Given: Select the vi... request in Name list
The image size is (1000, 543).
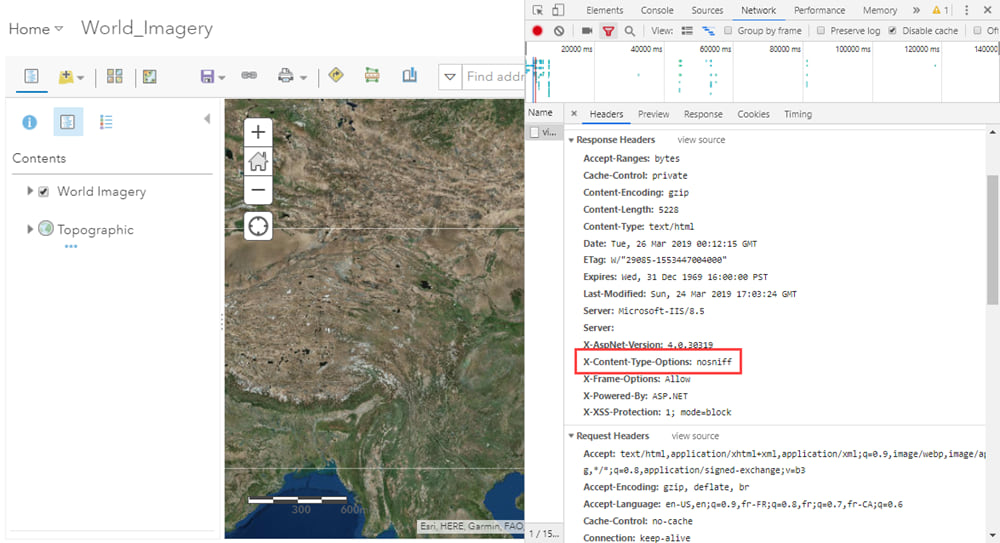Looking at the screenshot, I should coord(544,132).
